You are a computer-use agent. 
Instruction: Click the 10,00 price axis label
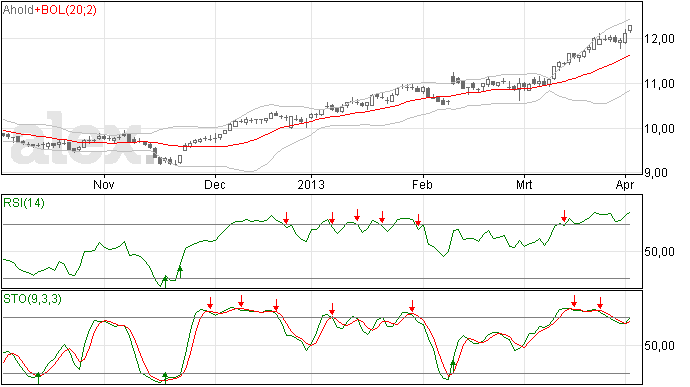pos(659,129)
